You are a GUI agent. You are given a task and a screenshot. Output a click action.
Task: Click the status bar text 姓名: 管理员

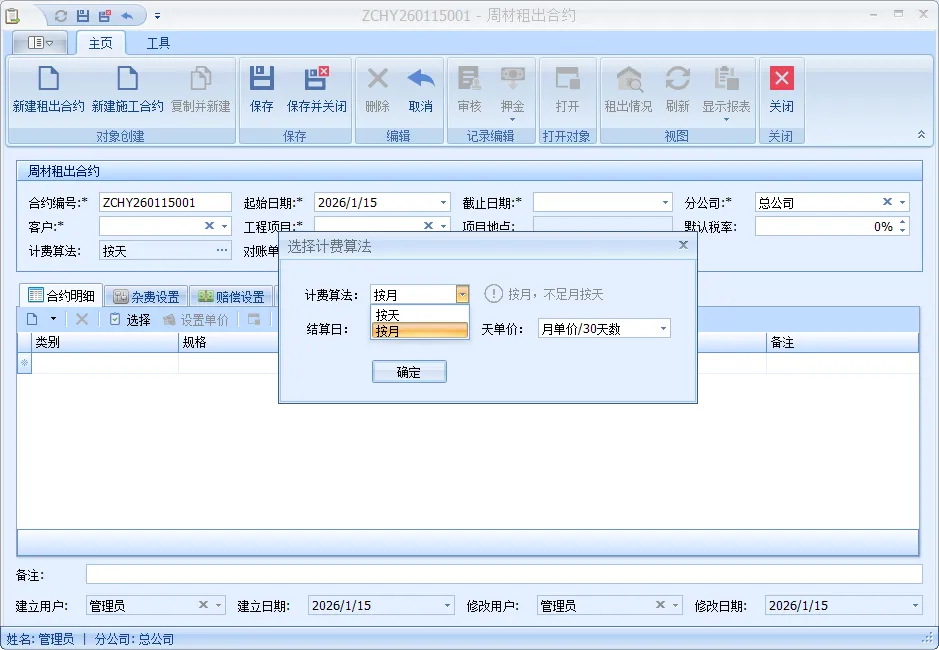coord(40,639)
